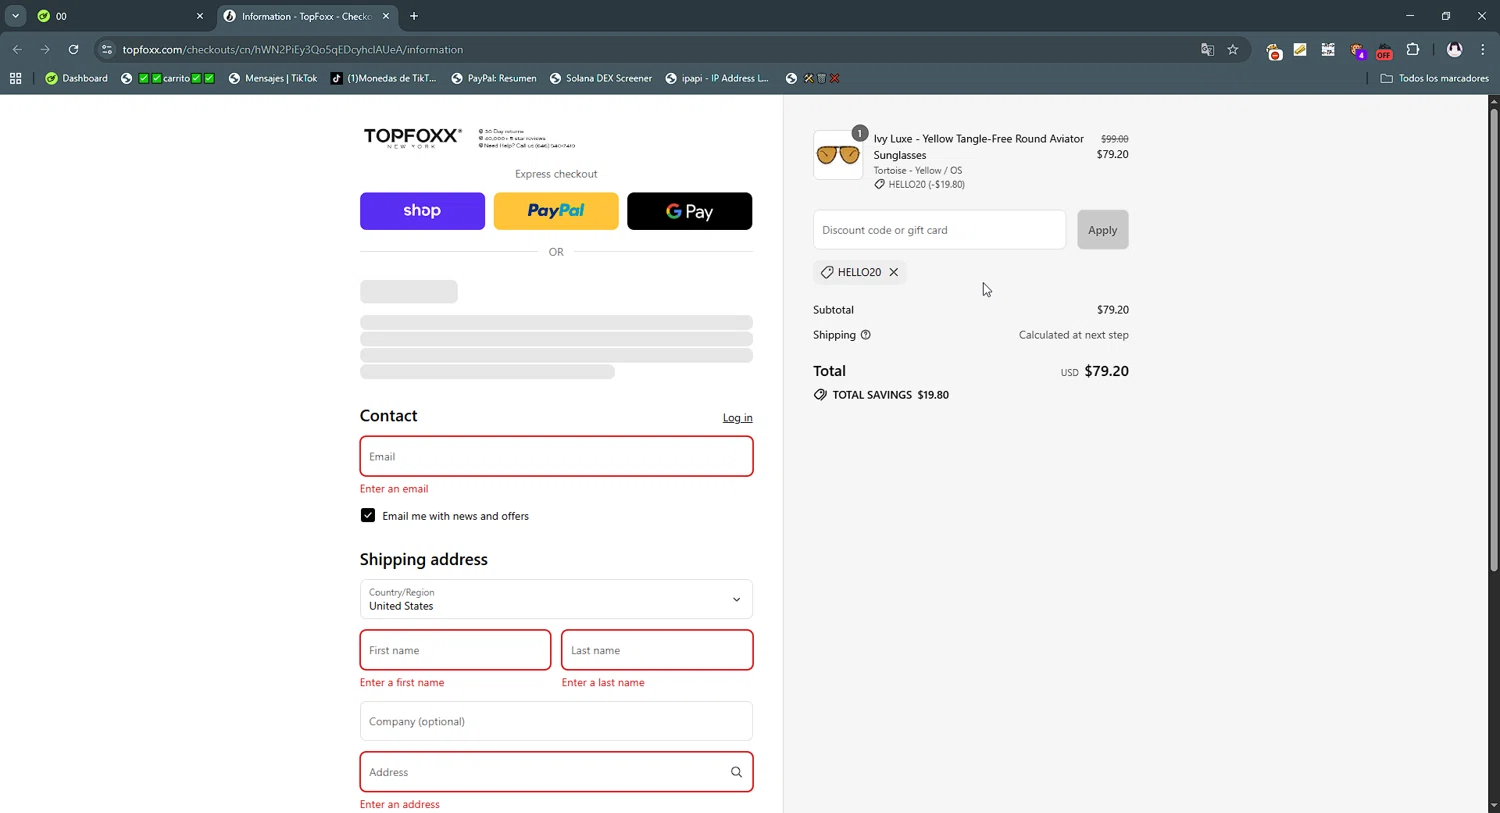The image size is (1500, 813).
Task: Uncheck Email me with news and offers
Action: tap(368, 515)
